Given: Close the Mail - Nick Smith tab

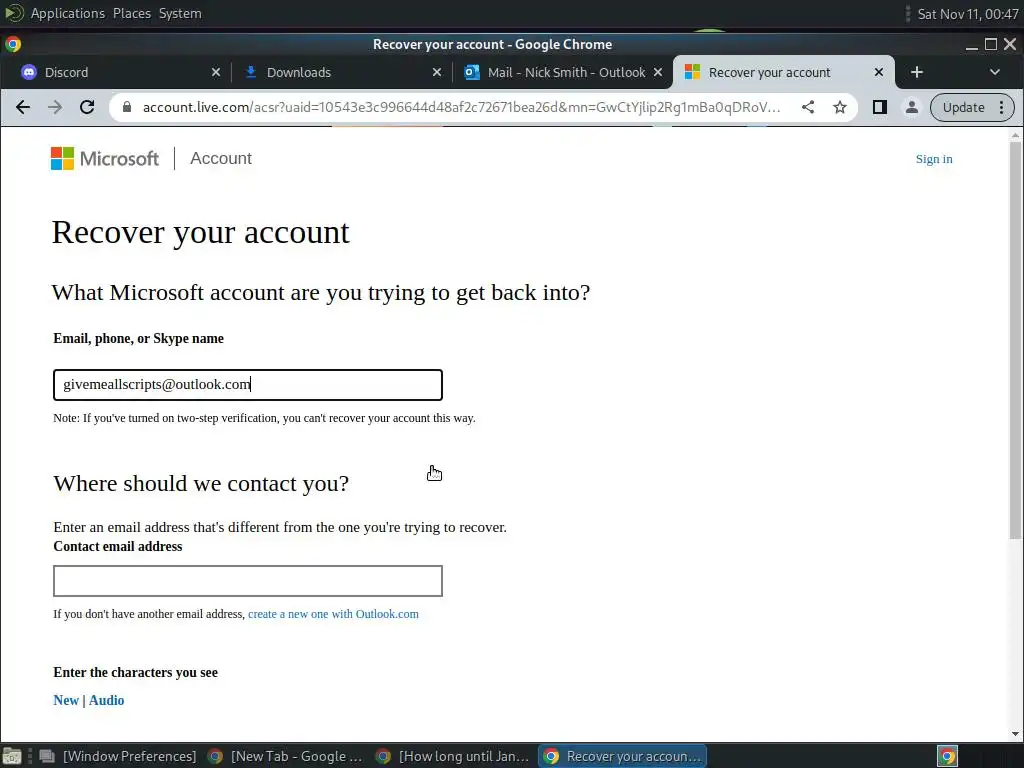Looking at the screenshot, I should 658,72.
